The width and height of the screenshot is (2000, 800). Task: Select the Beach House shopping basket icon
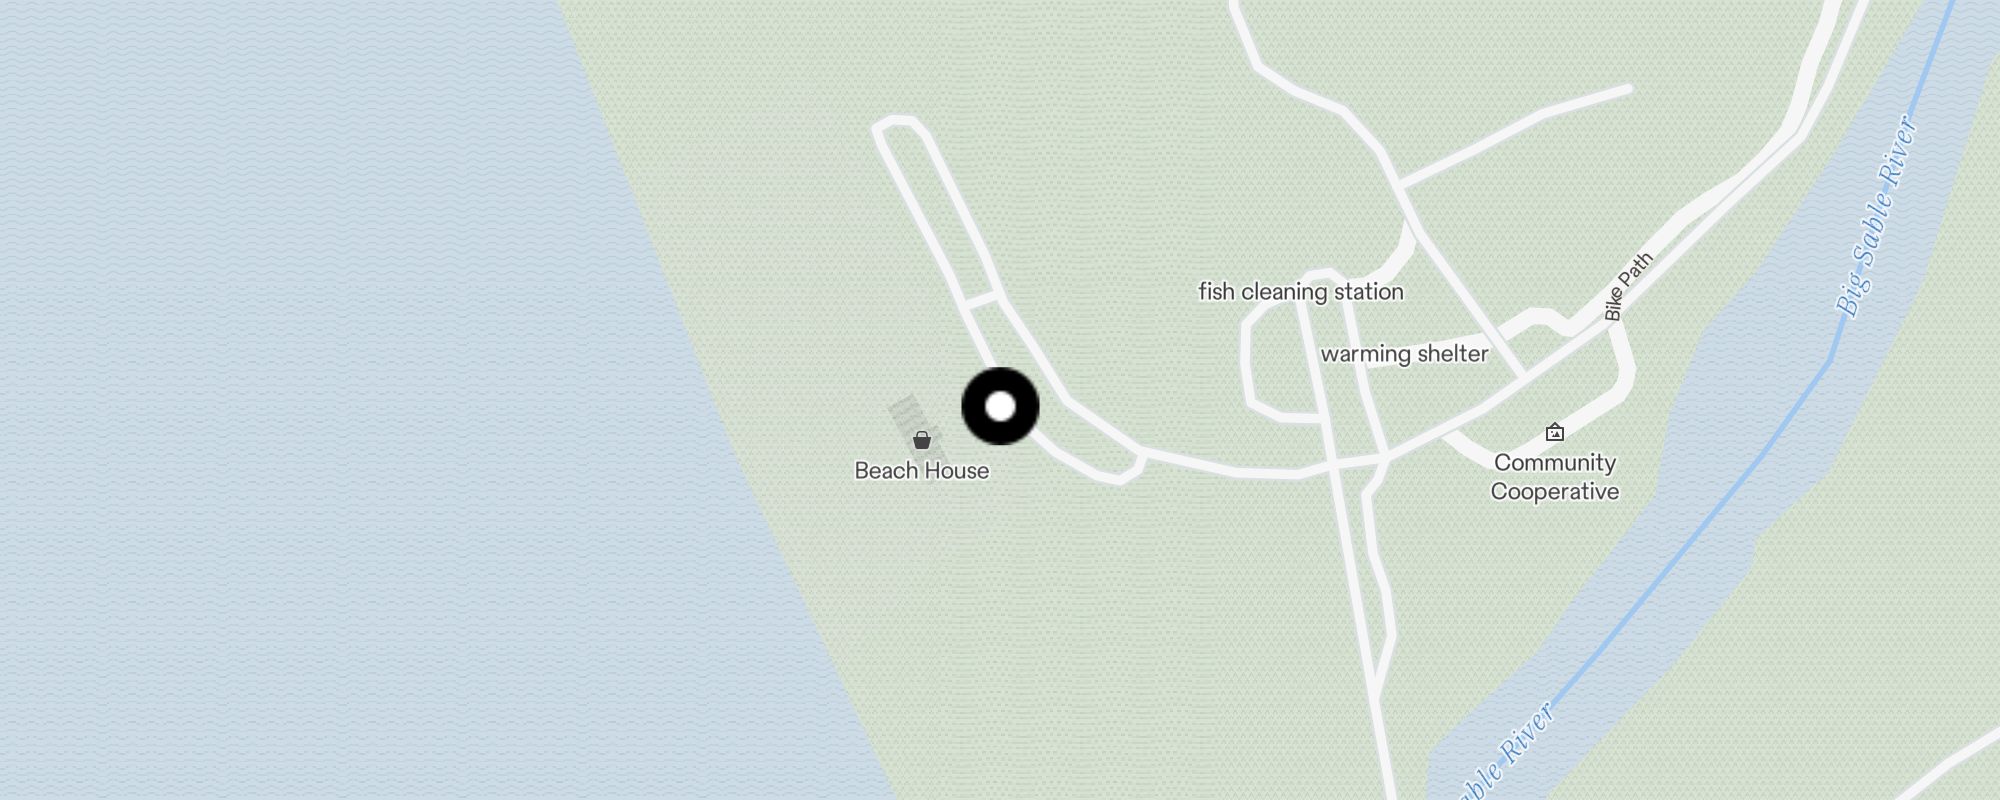pyautogui.click(x=922, y=440)
